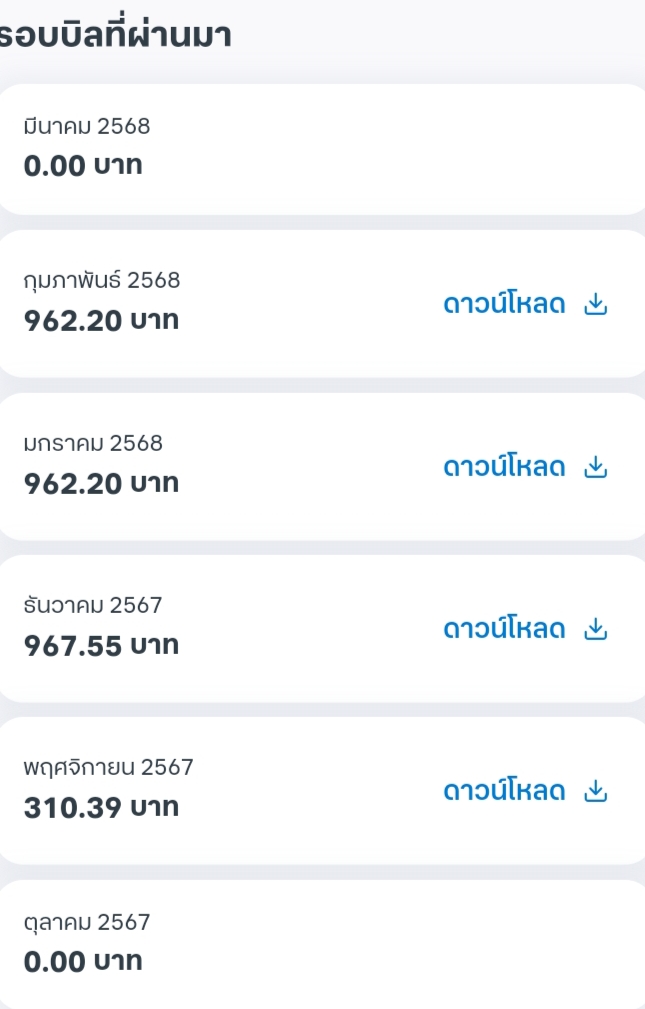
Task: Select the 0.00 บาท amount for ตุลาคม
Action: click(83, 961)
